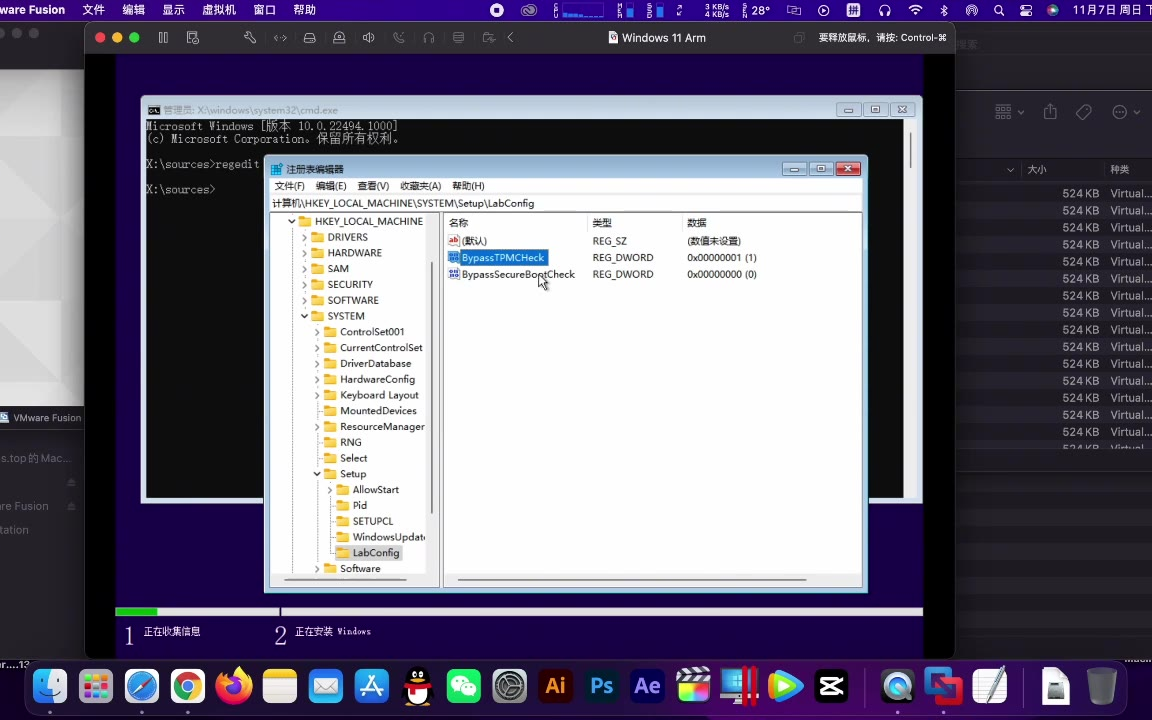The image size is (1152, 720).
Task: Open Finder from the Dock
Action: [x=50, y=687]
